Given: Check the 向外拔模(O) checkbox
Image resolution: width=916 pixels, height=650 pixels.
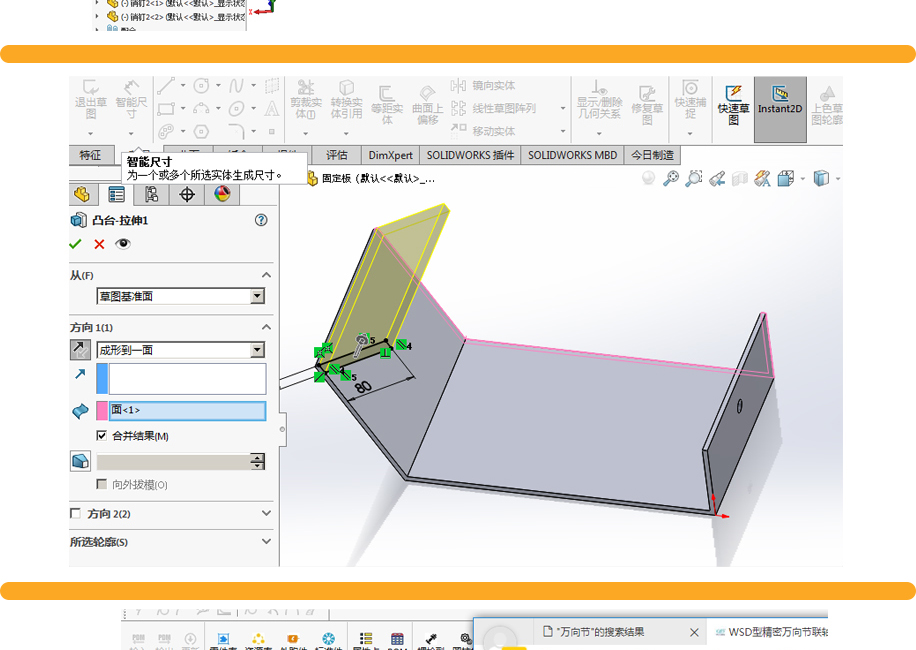Looking at the screenshot, I should click(x=102, y=484).
